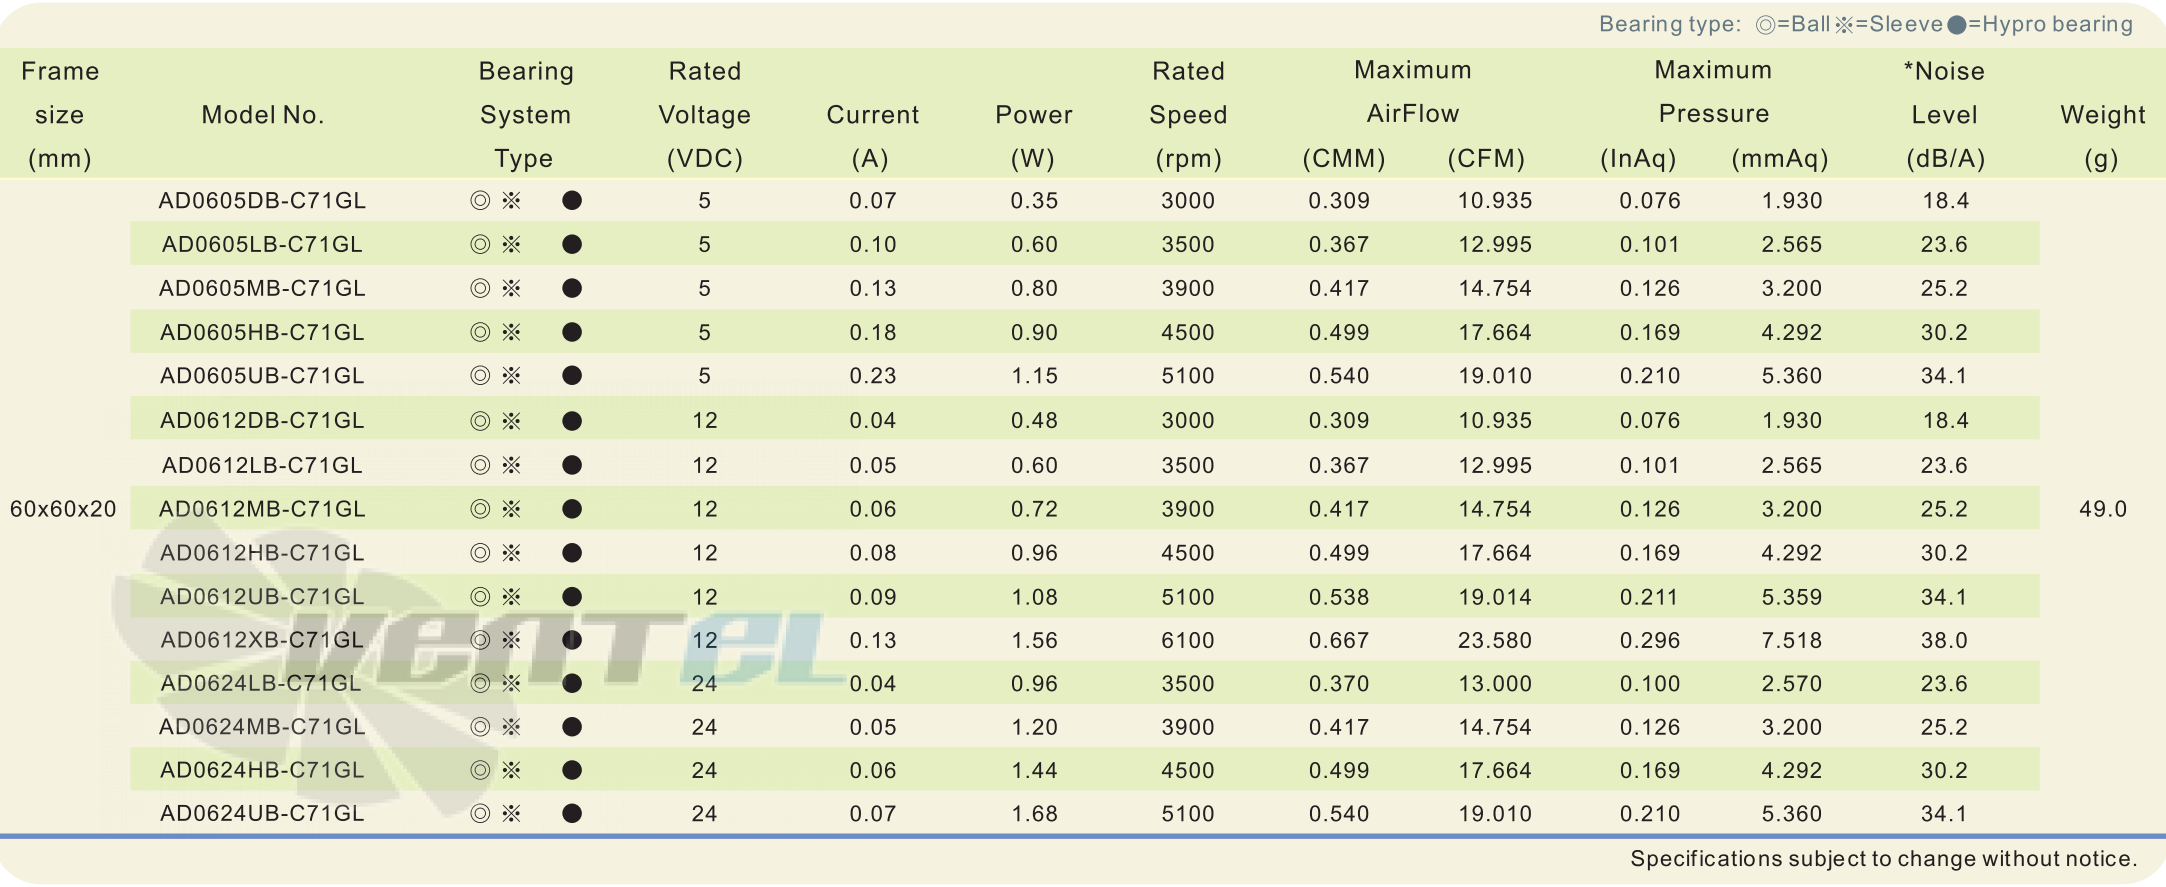Select model number AD0605UB-C71GL
The width and height of the screenshot is (2166, 887).
pyautogui.click(x=262, y=376)
